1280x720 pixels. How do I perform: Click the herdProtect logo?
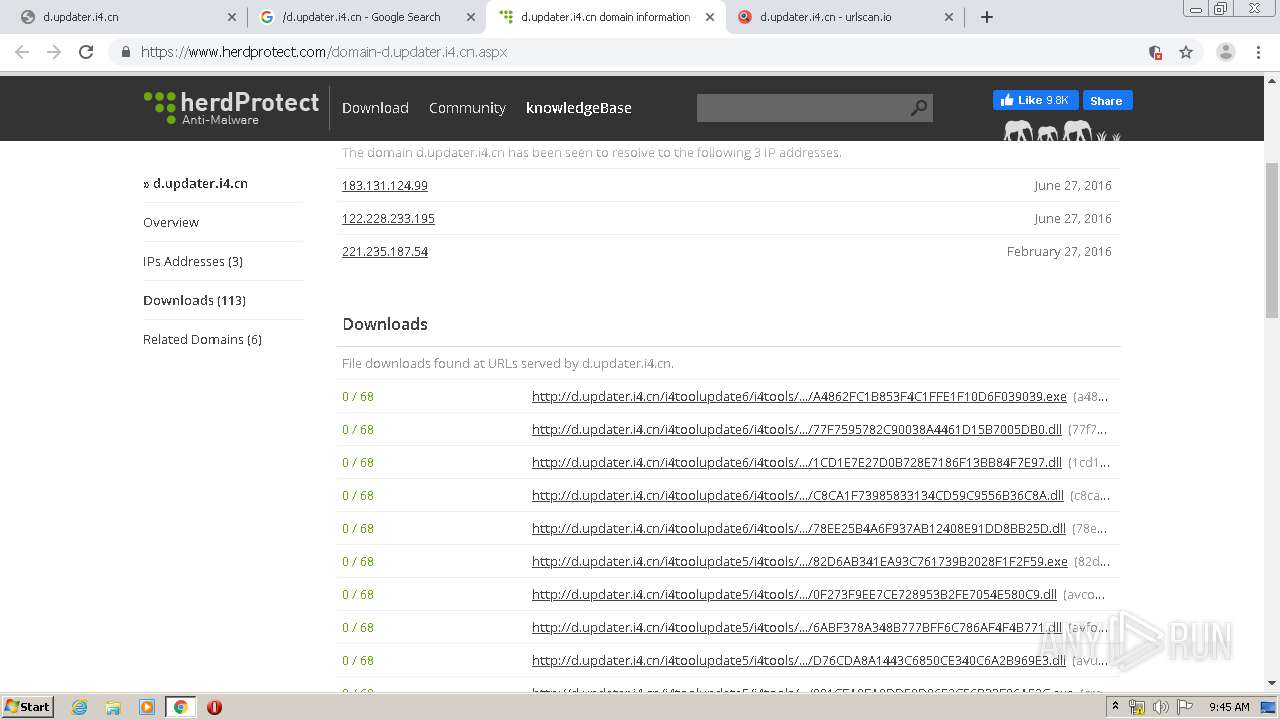[x=231, y=107]
